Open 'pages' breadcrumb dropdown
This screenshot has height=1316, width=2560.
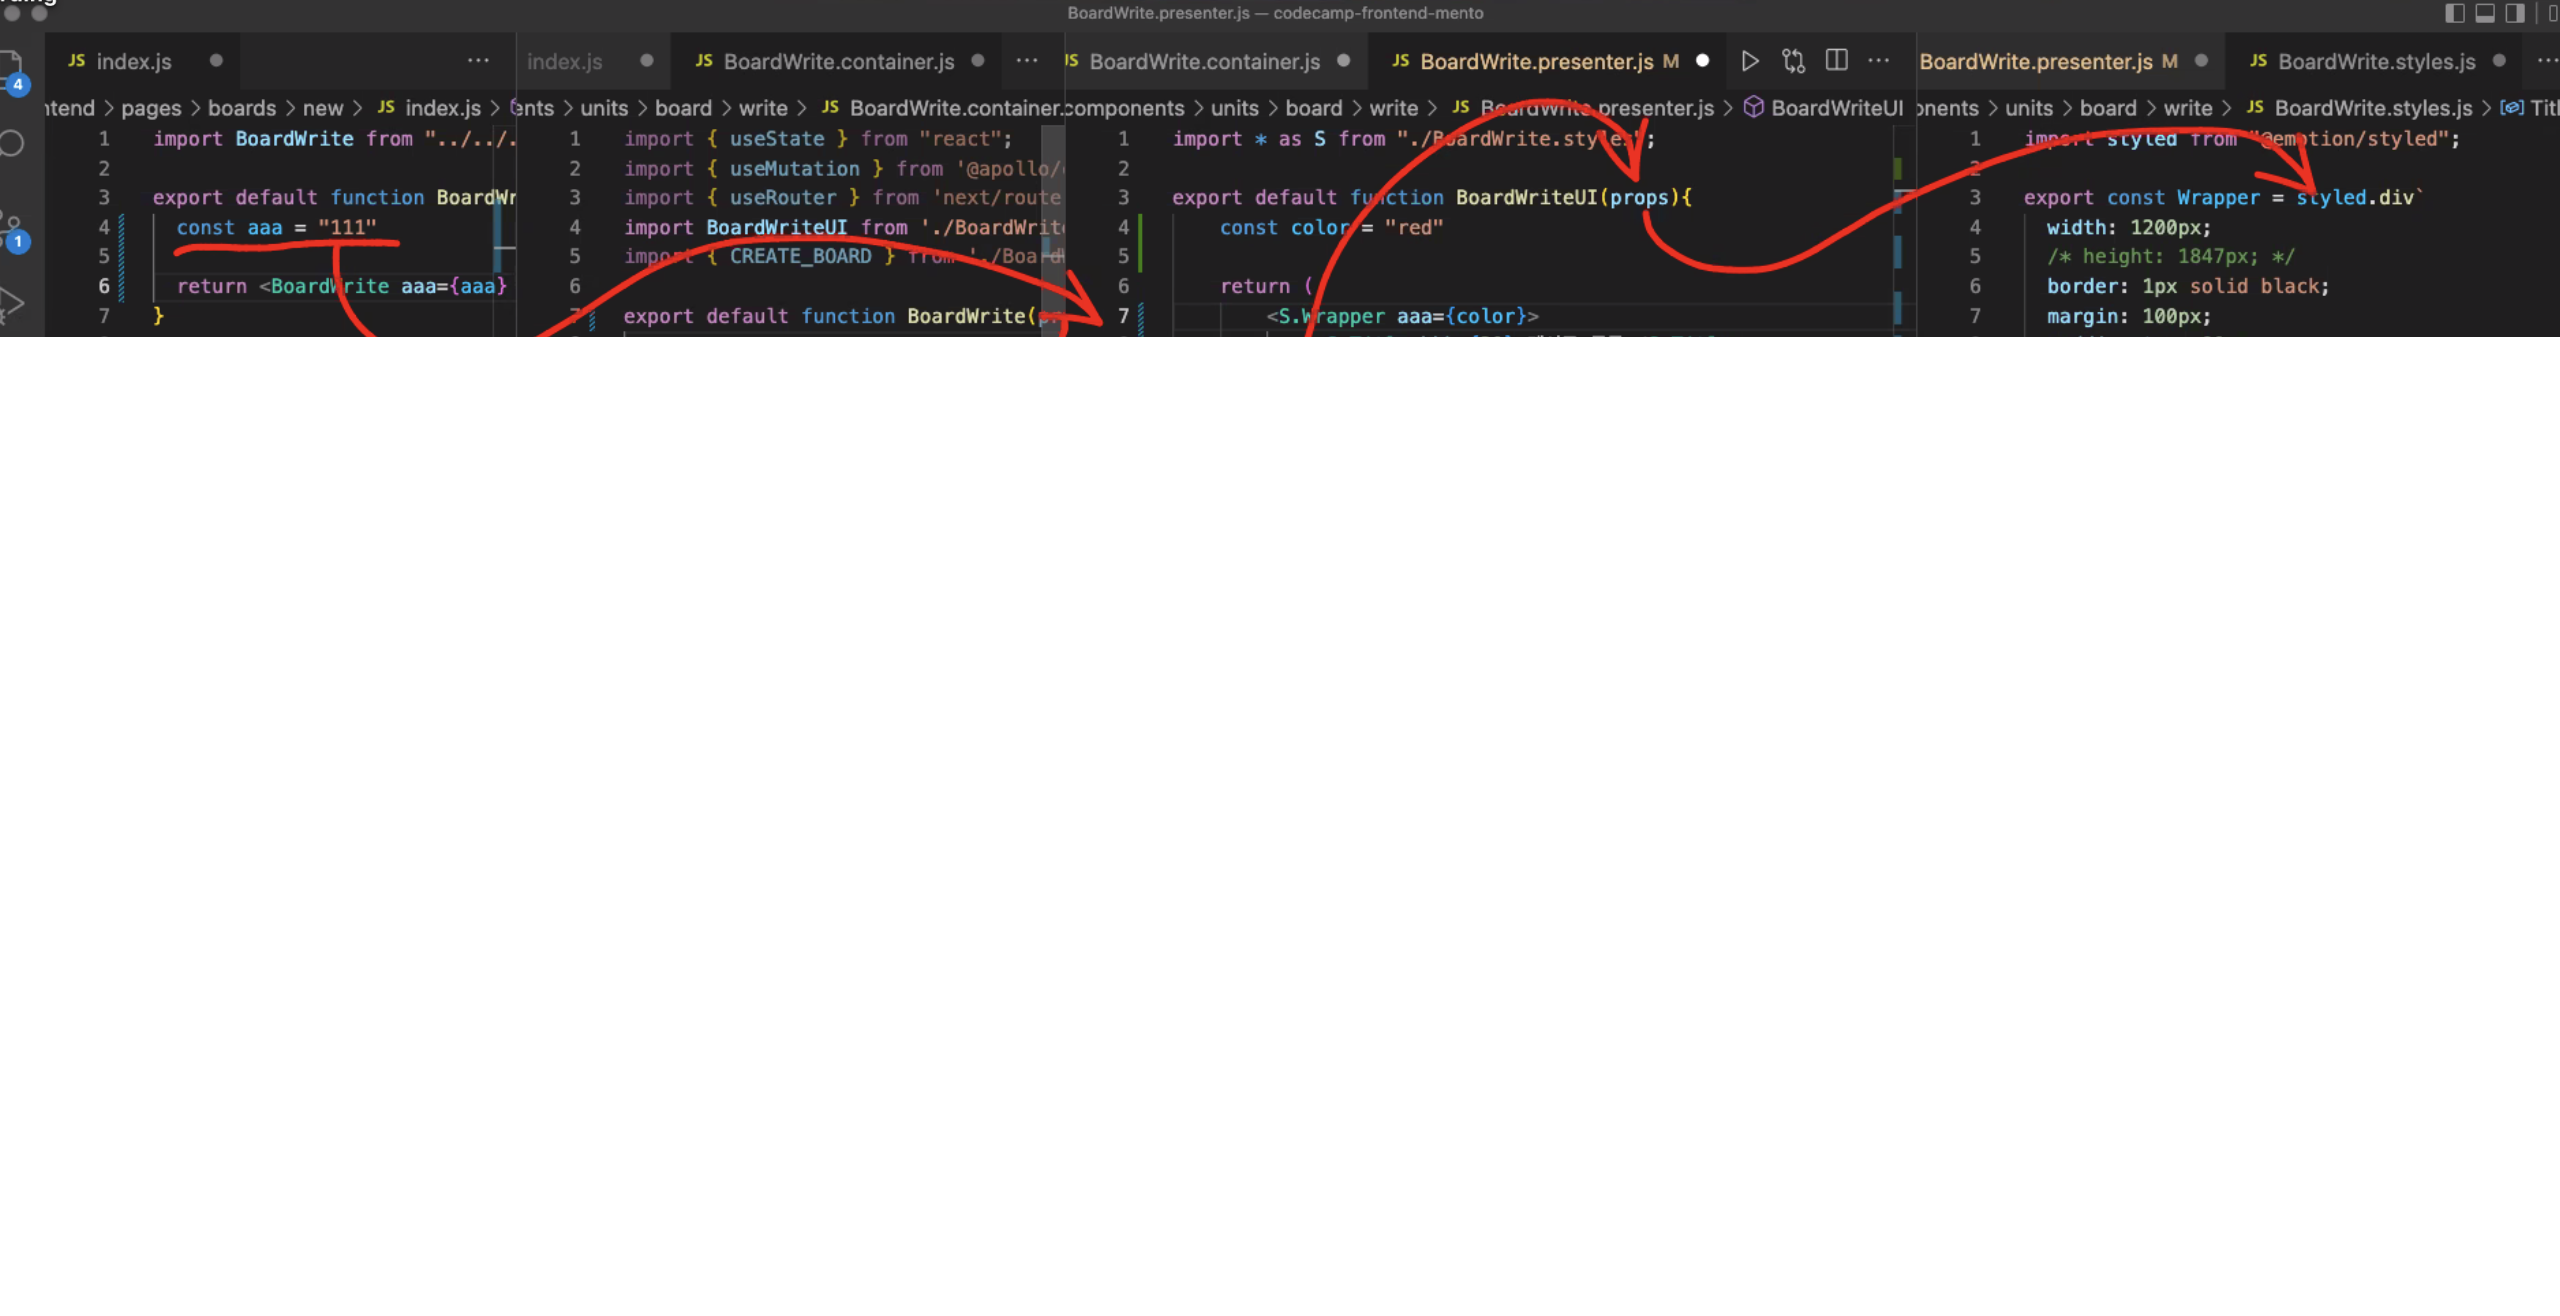tap(151, 108)
